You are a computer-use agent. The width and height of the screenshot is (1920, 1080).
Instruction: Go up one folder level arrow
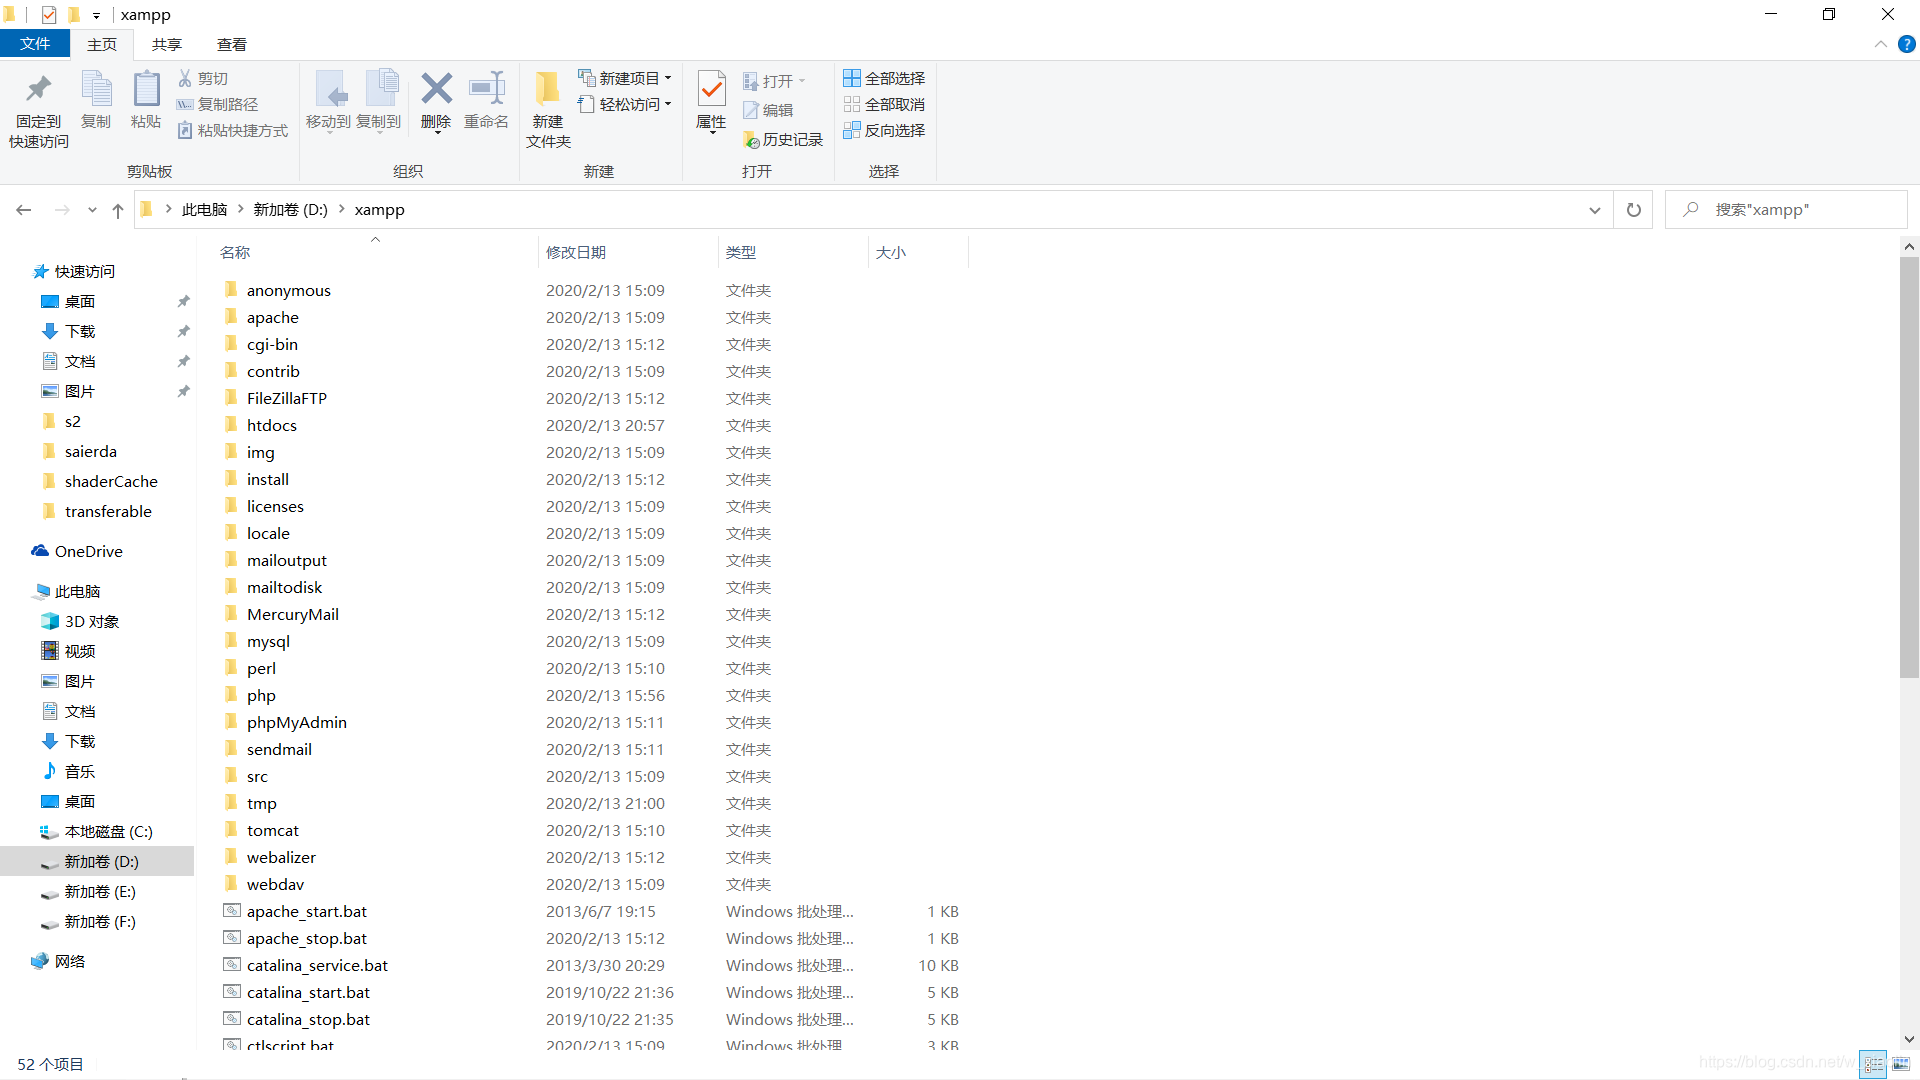click(x=118, y=210)
